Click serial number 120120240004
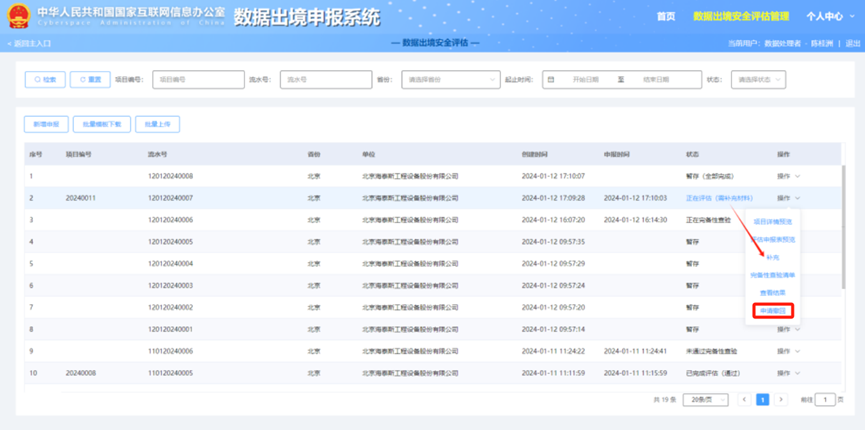 coord(170,263)
